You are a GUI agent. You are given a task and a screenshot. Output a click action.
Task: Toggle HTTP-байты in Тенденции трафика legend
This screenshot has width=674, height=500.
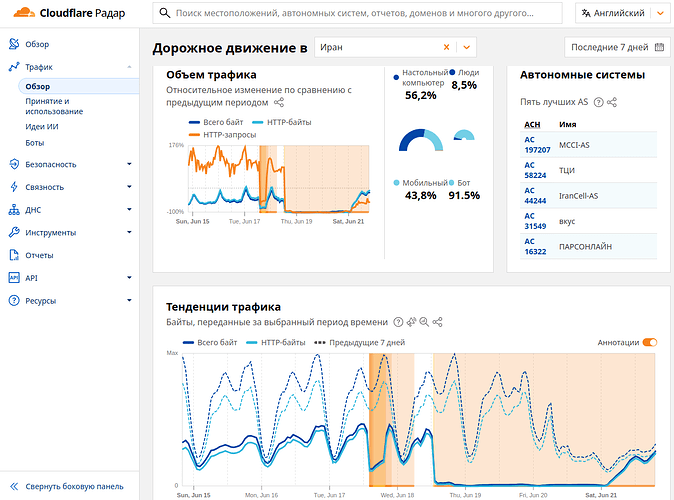pos(276,343)
